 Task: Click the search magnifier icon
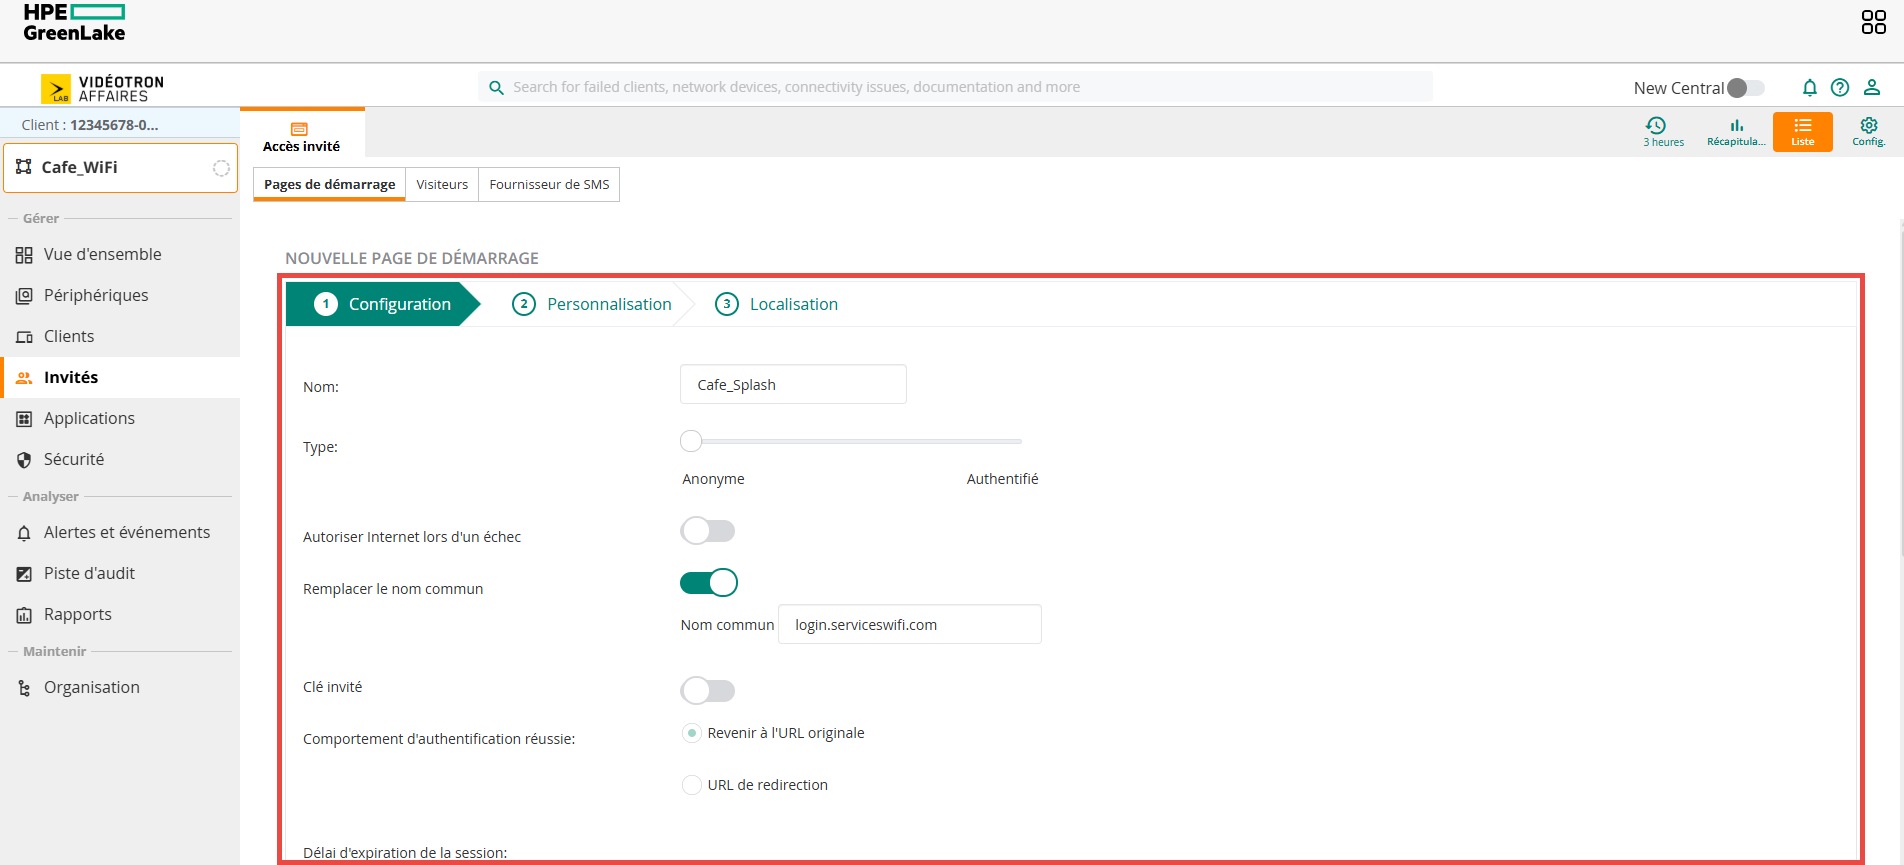[x=496, y=88]
